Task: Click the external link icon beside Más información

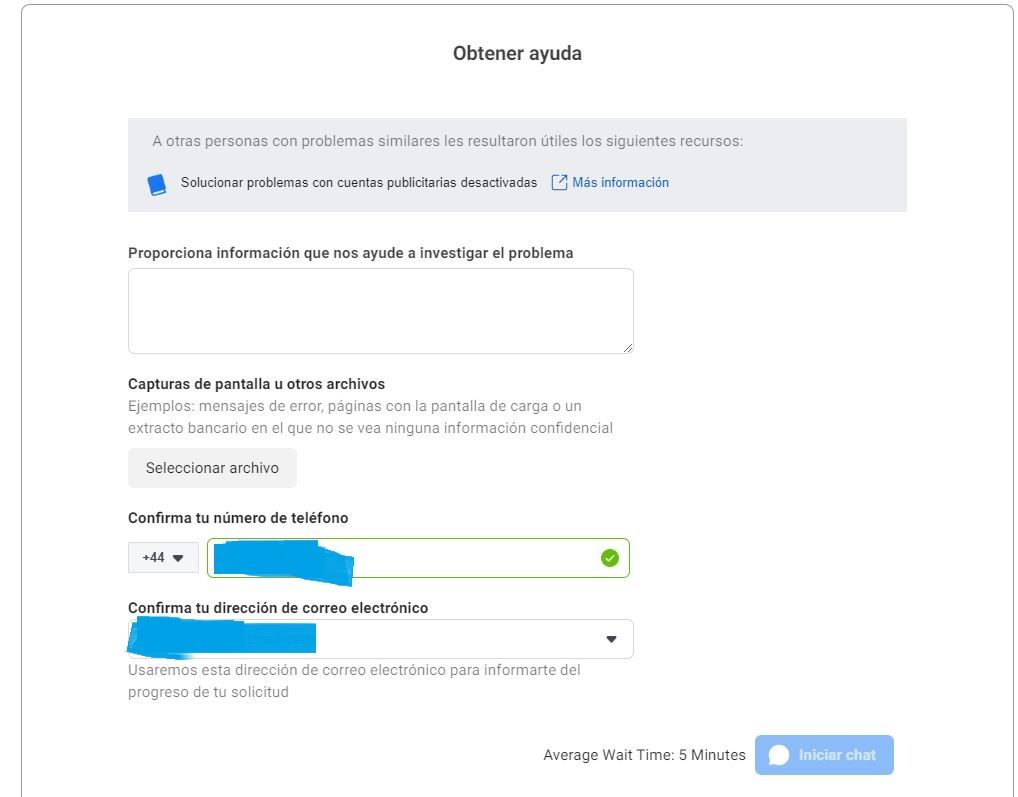Action: point(559,182)
